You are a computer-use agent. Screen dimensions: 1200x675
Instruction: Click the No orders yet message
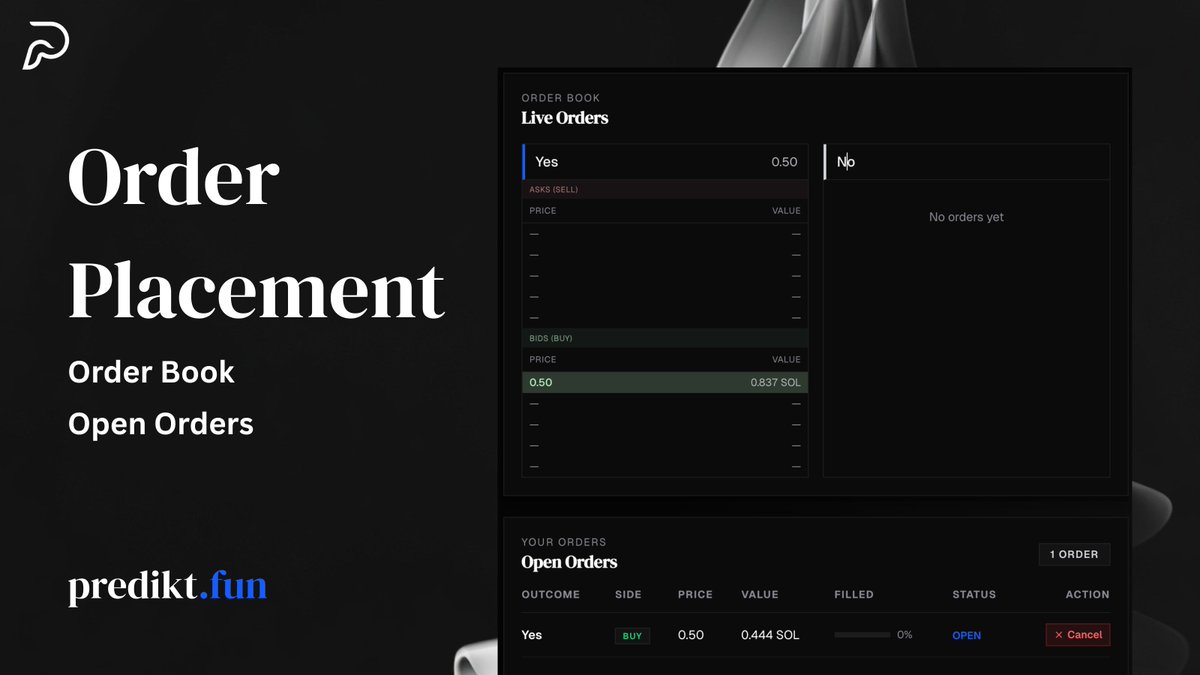pos(966,217)
